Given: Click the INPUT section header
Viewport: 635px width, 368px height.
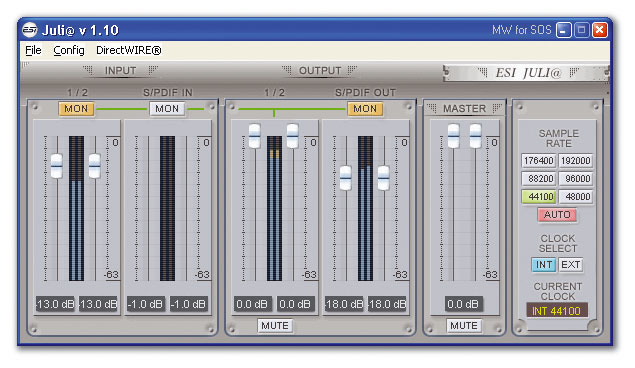Looking at the screenshot, I should [120, 70].
